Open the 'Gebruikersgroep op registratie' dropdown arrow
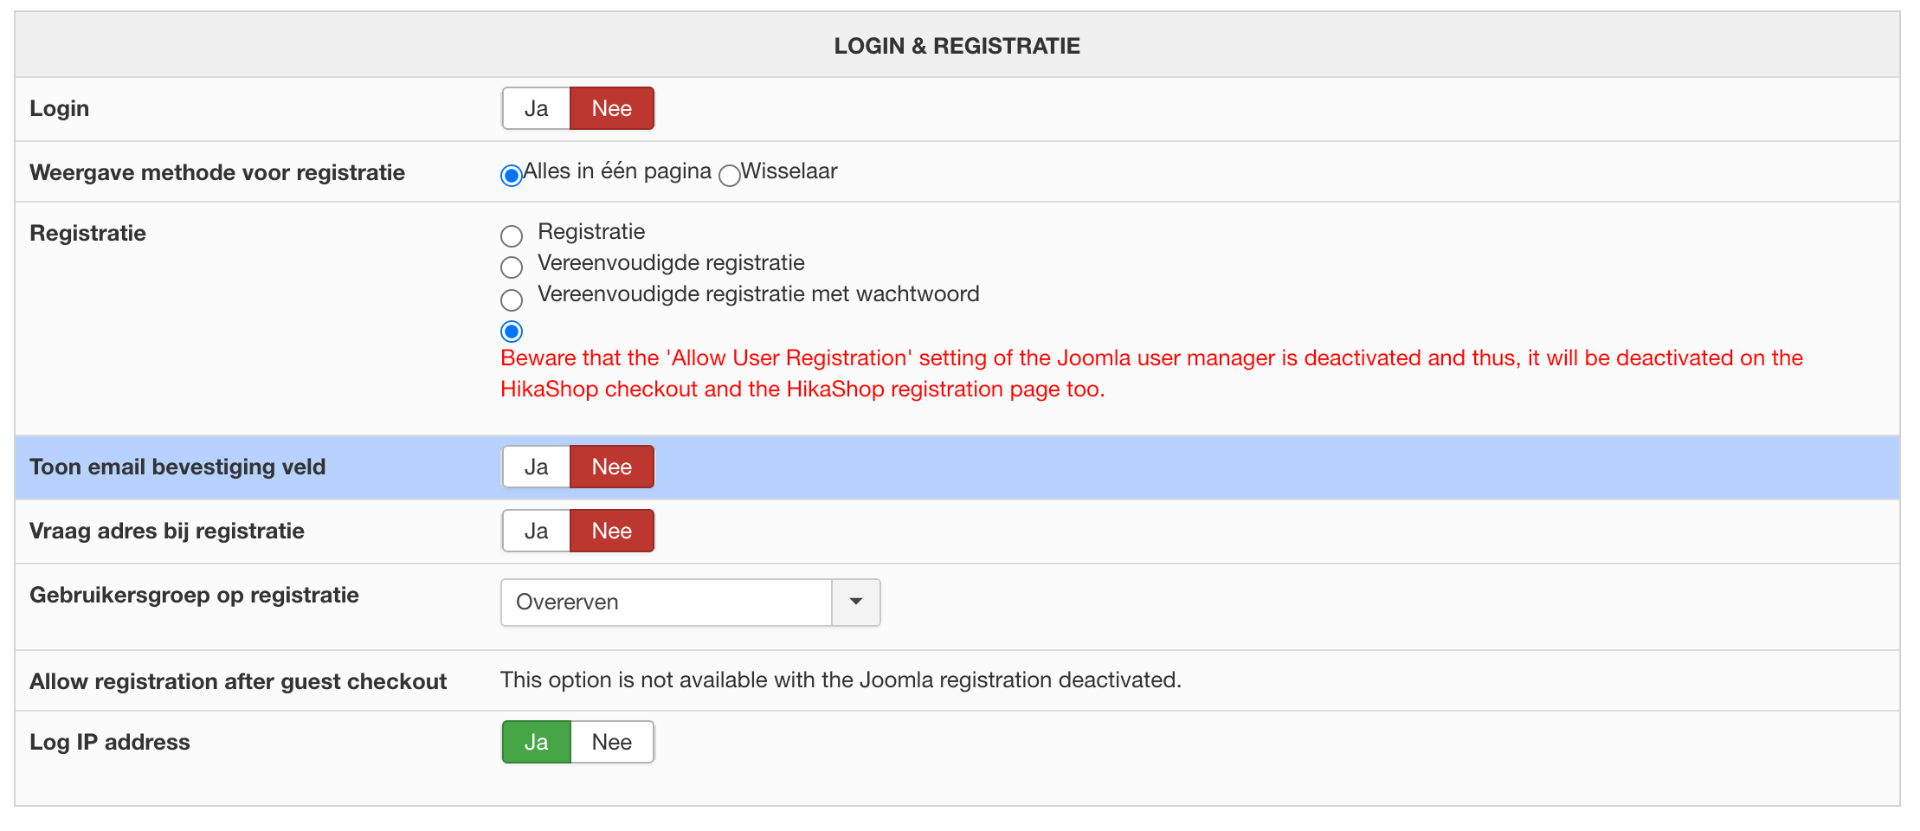The width and height of the screenshot is (1920, 831). pos(856,602)
